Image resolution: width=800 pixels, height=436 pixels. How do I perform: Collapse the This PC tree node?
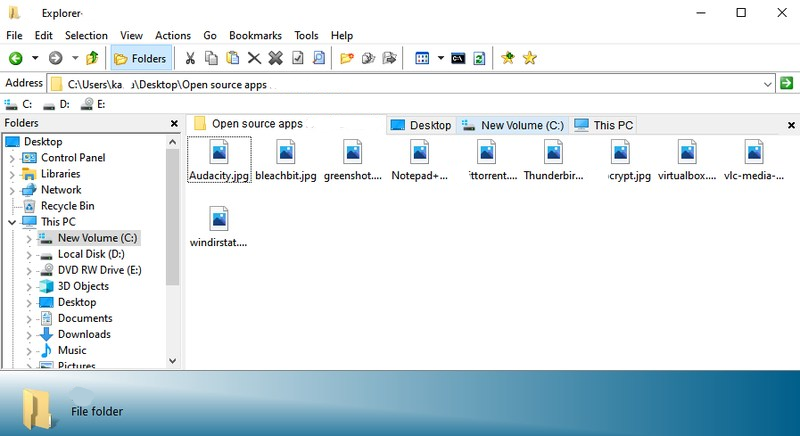click(x=12, y=222)
